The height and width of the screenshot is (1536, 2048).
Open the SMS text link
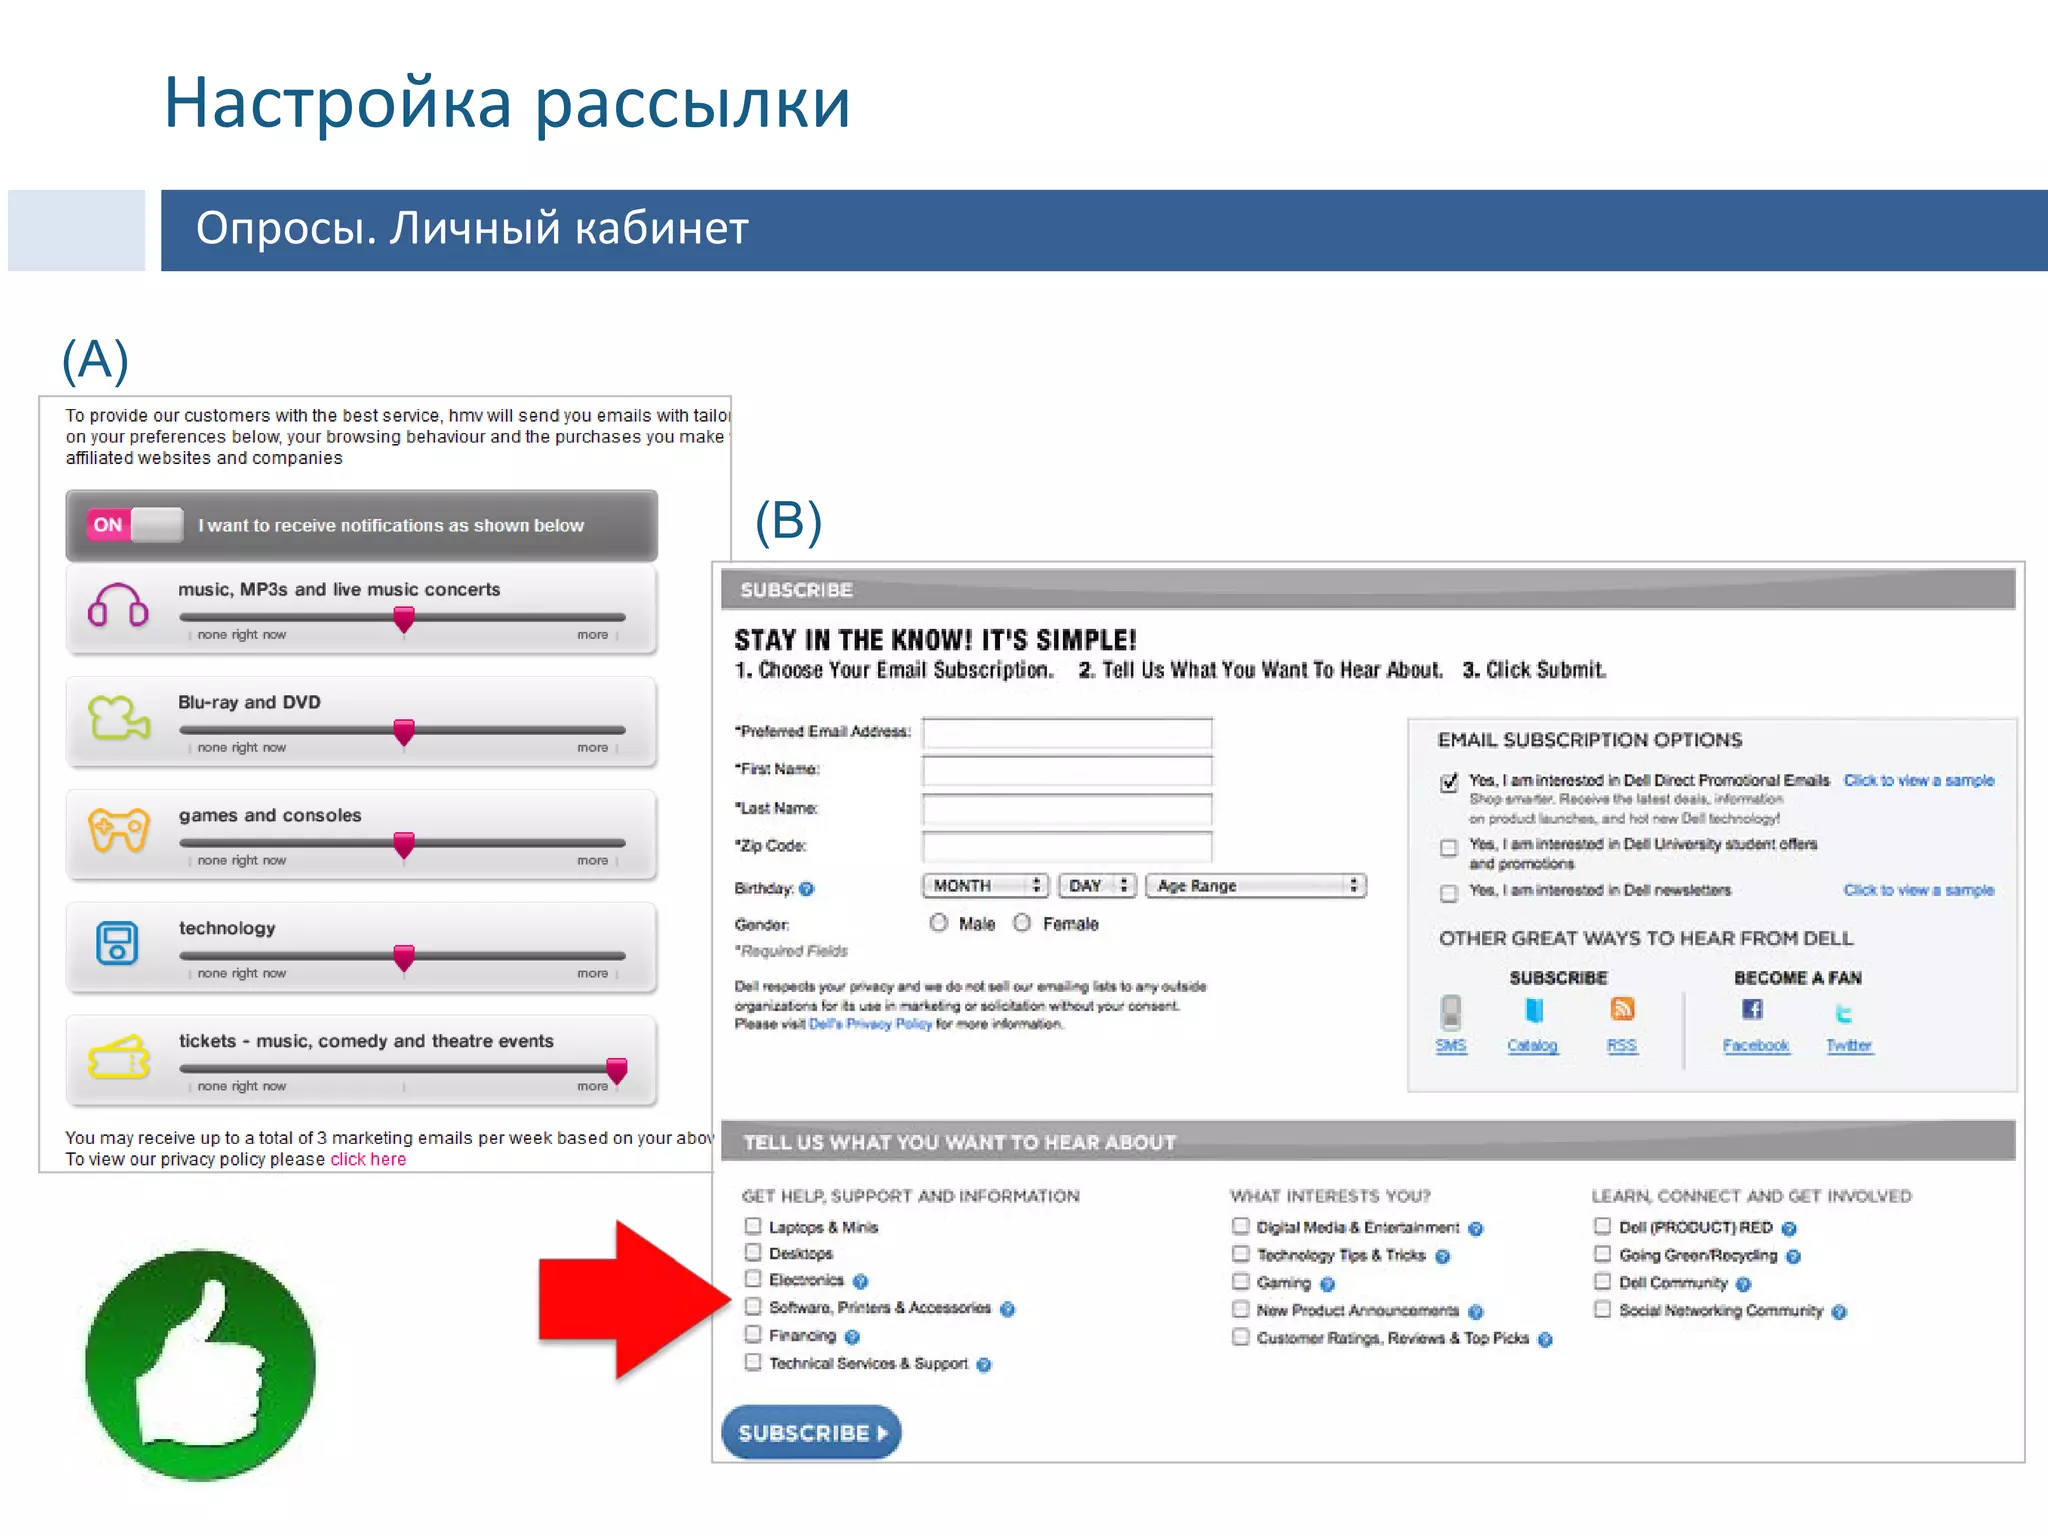pyautogui.click(x=1451, y=1045)
